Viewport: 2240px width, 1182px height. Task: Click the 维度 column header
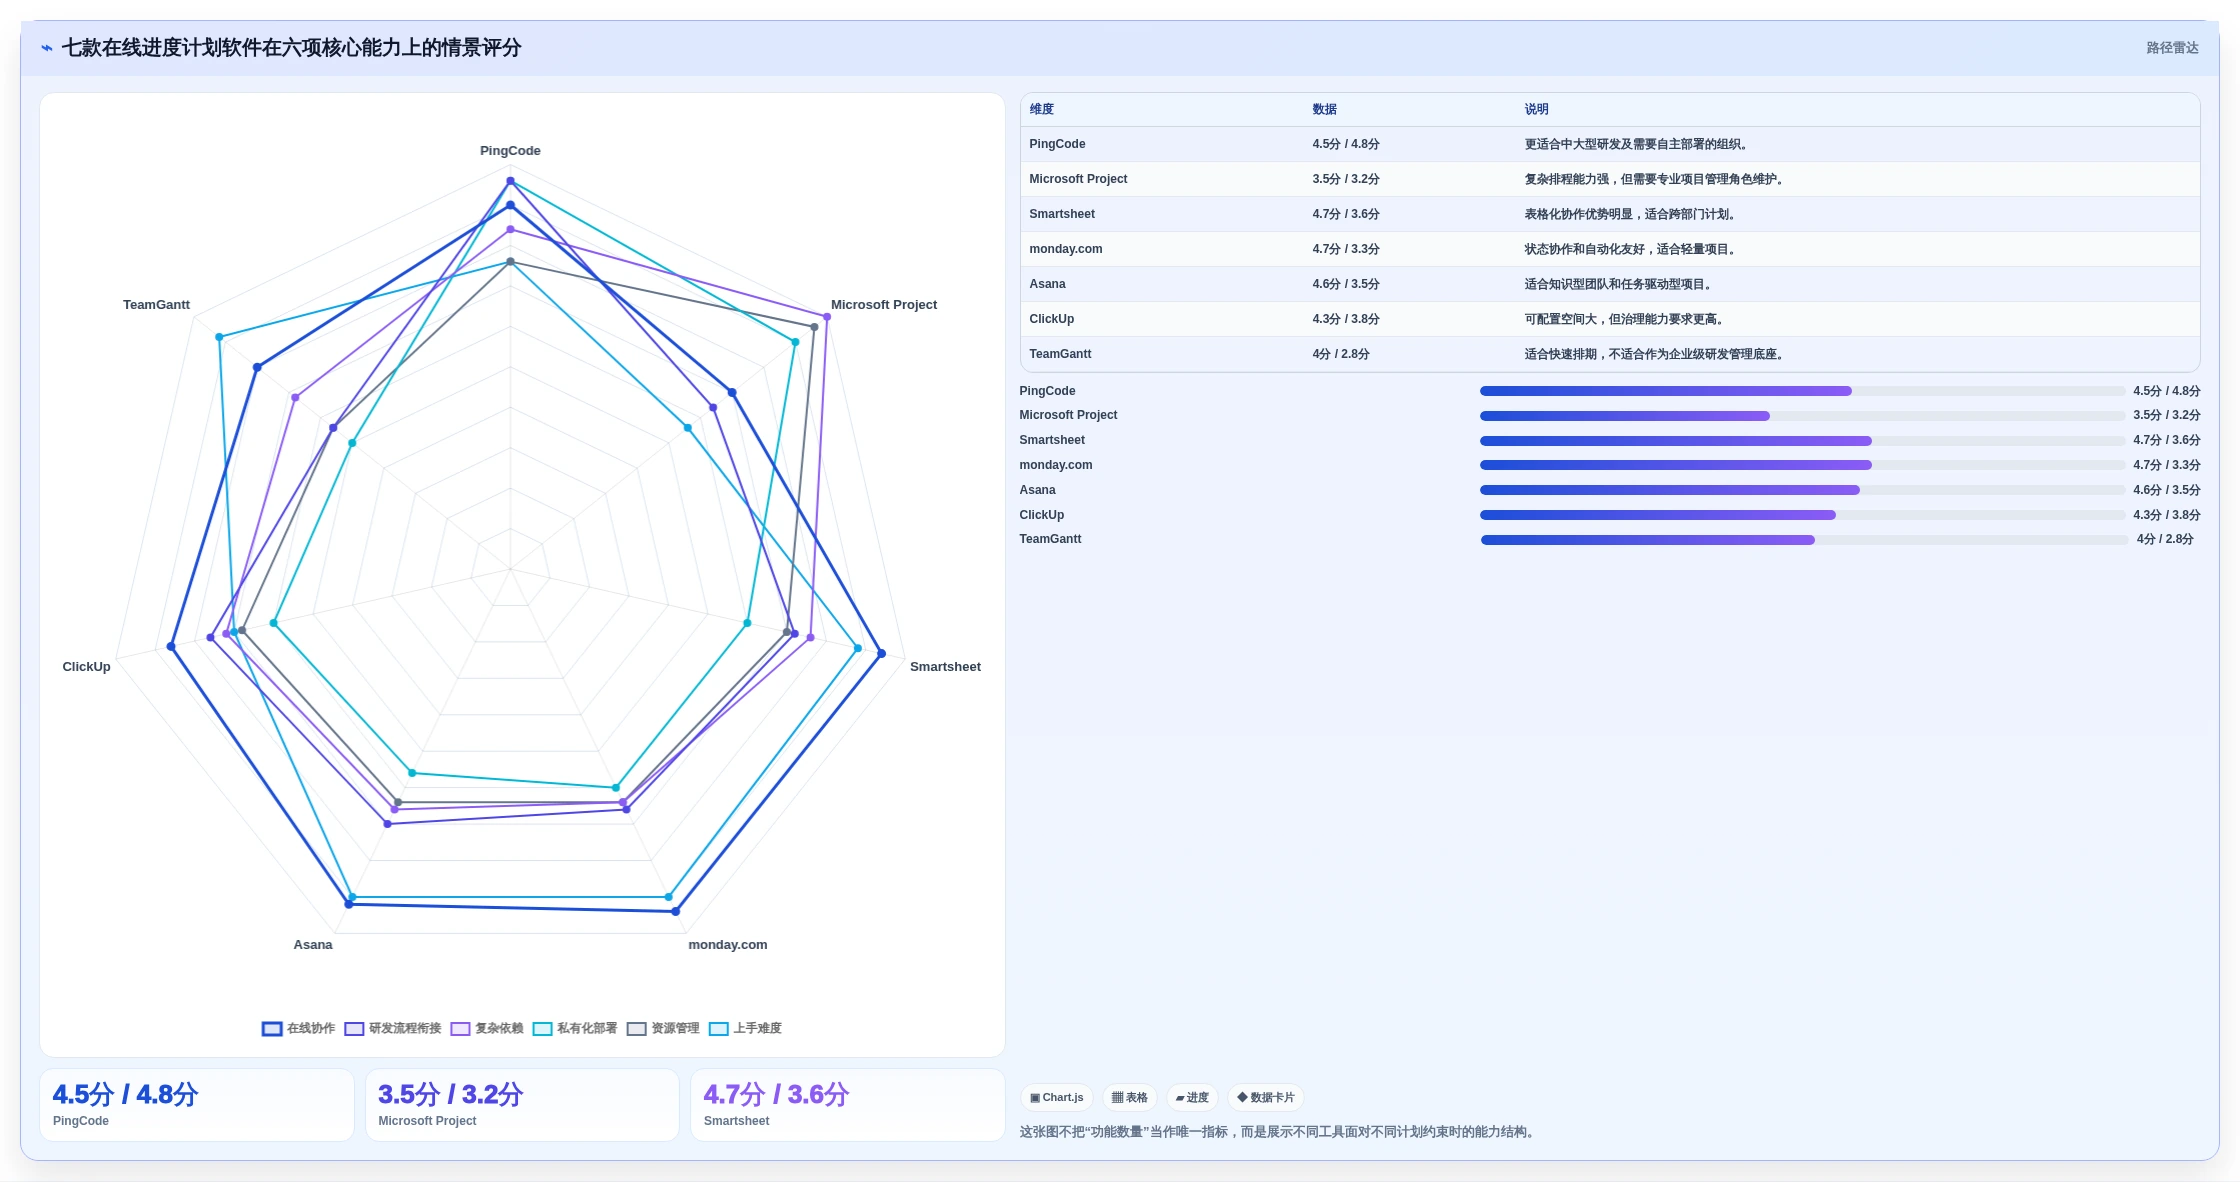1041,109
